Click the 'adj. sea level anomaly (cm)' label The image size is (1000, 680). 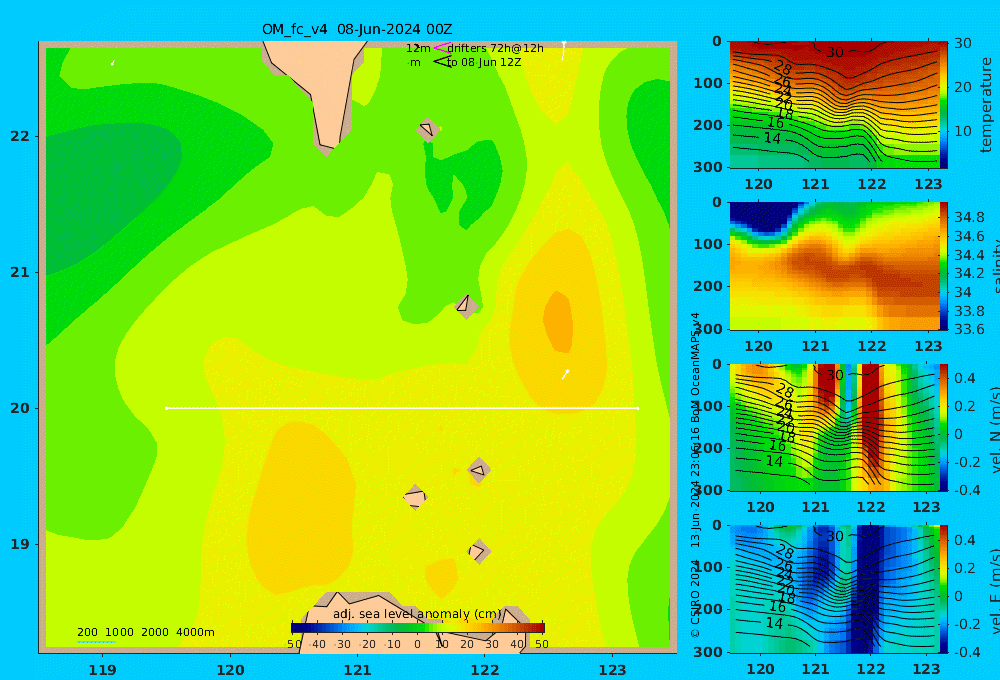[x=417, y=614]
